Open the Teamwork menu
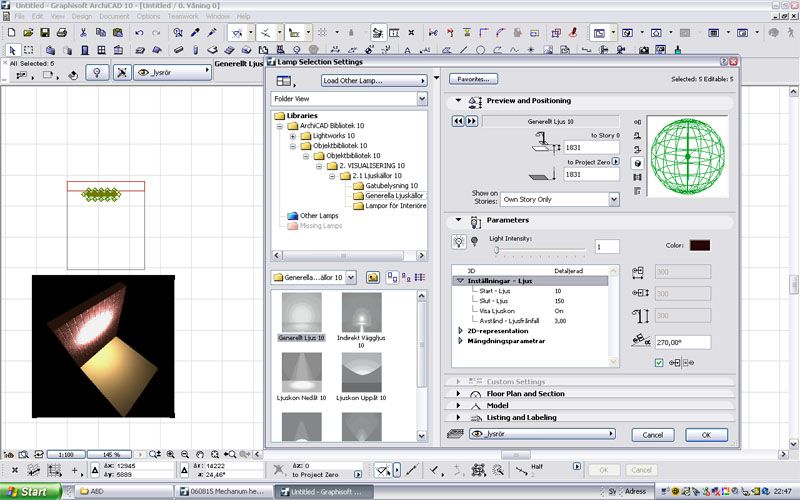Screen dimensions: 800x500 click(x=183, y=17)
